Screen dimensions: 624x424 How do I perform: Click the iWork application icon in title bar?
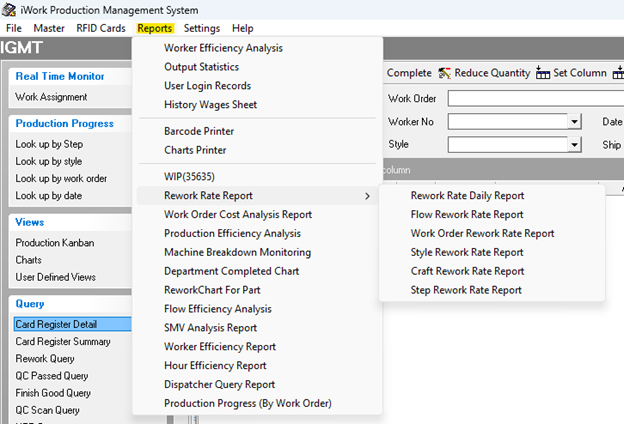point(9,10)
